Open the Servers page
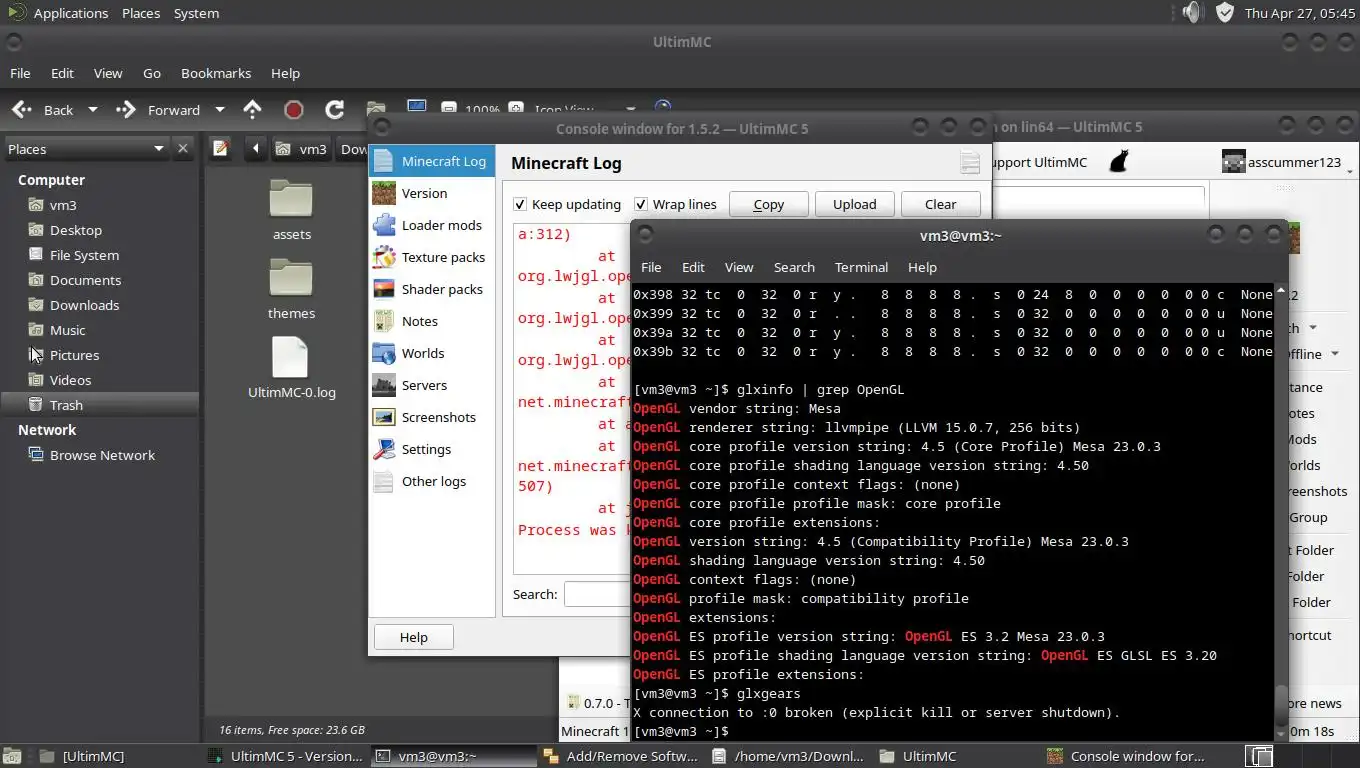The image size is (1360, 768). [432, 385]
